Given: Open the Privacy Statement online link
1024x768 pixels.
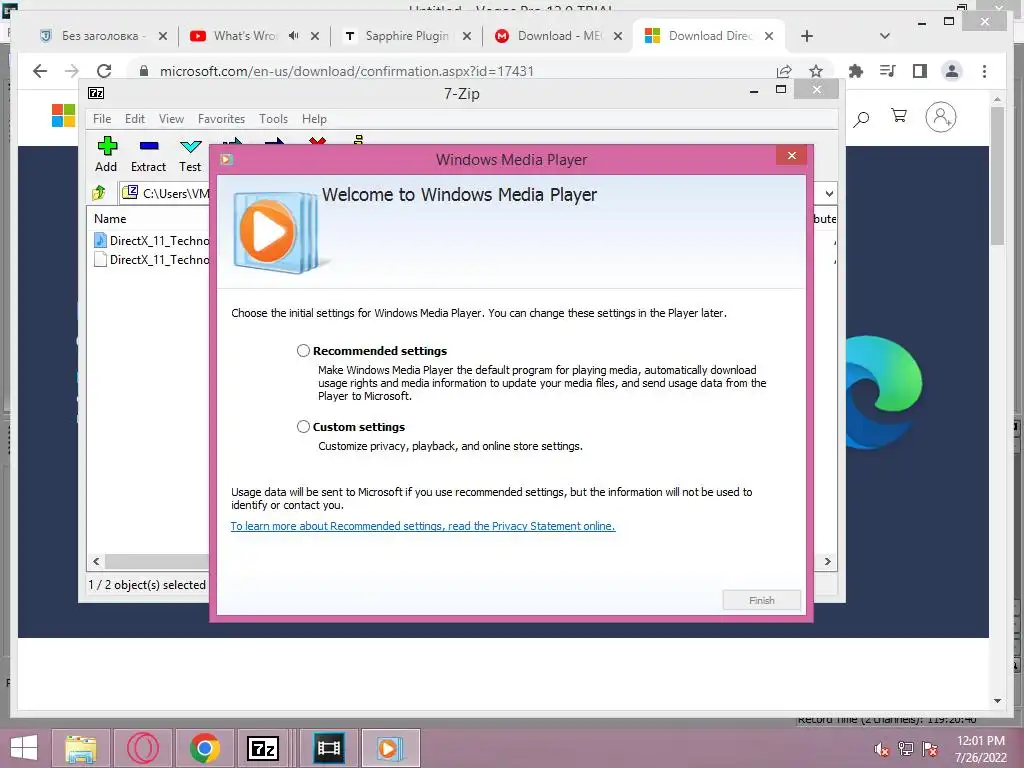Looking at the screenshot, I should 423,526.
